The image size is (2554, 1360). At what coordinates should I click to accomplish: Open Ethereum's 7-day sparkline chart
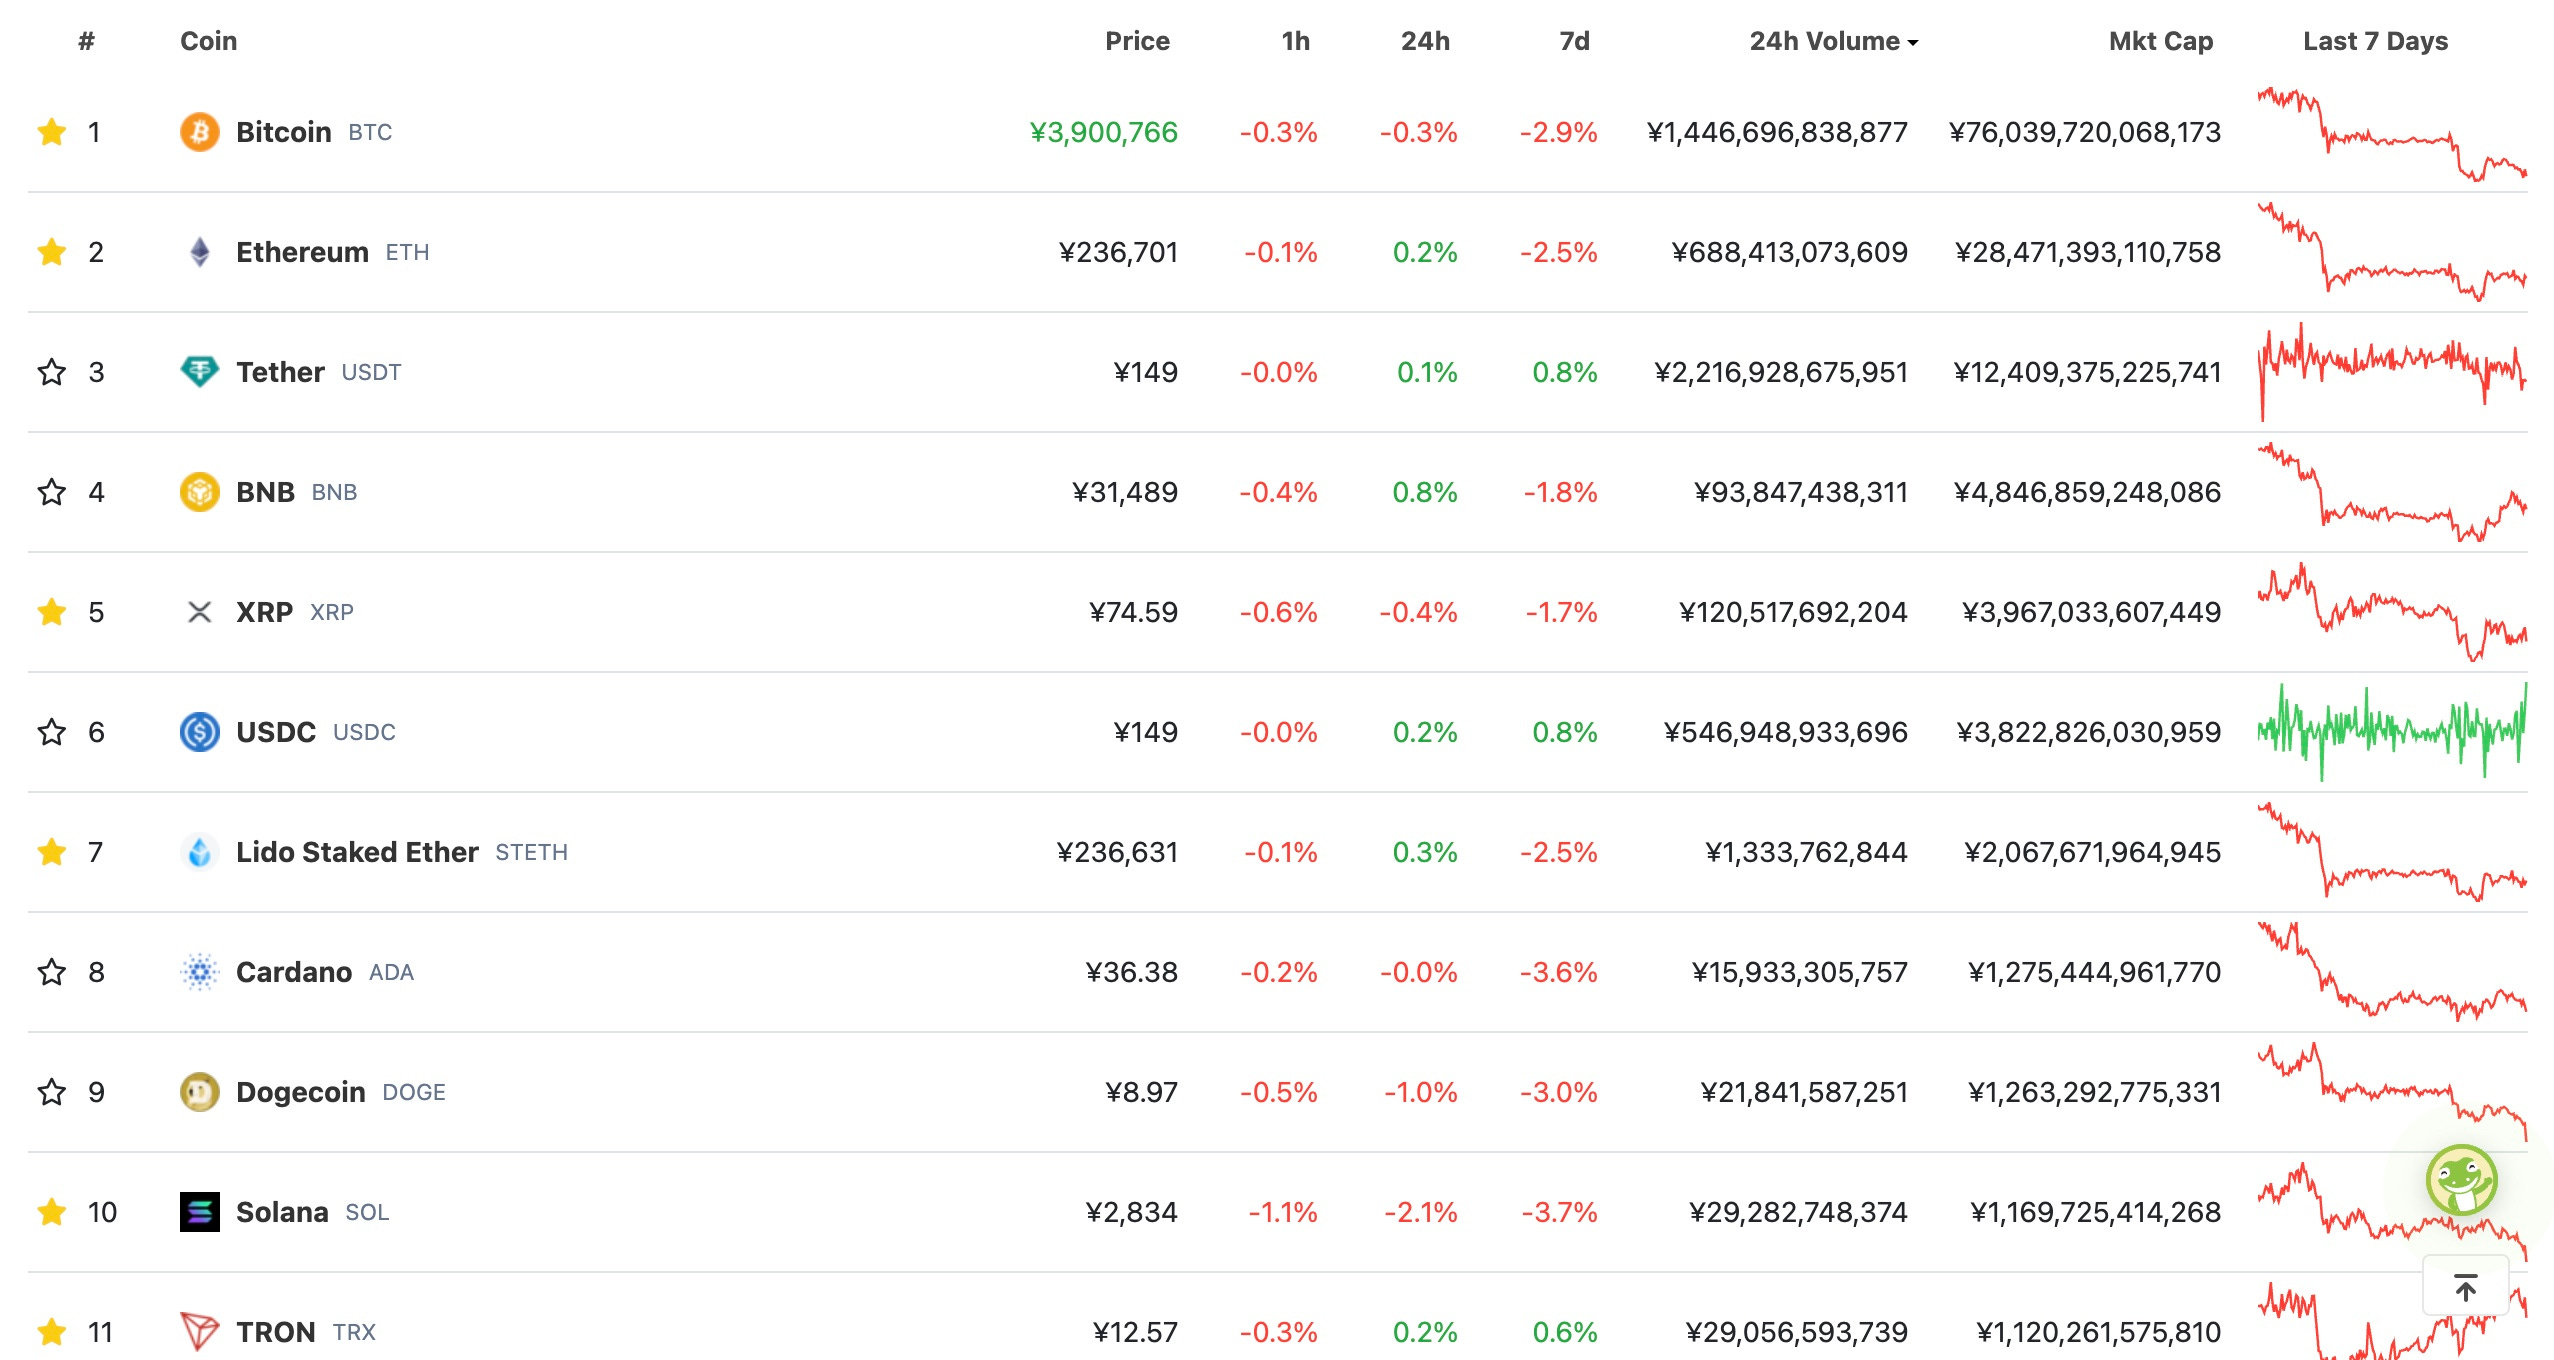[2392, 252]
